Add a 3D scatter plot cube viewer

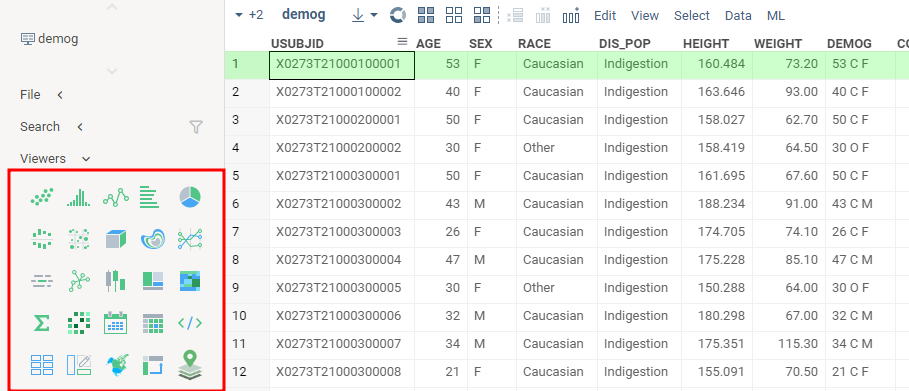point(116,239)
